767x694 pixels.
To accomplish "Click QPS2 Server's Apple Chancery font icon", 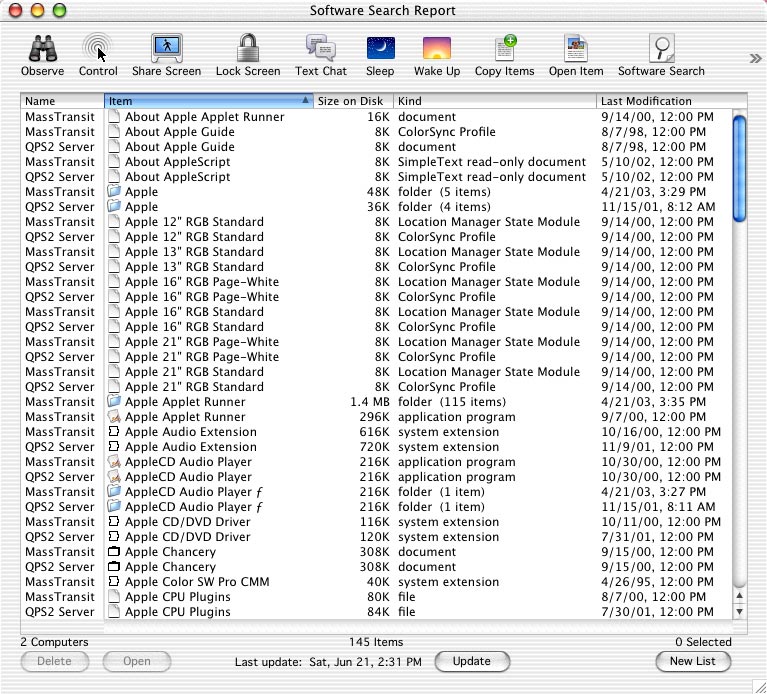I will click(x=113, y=566).
